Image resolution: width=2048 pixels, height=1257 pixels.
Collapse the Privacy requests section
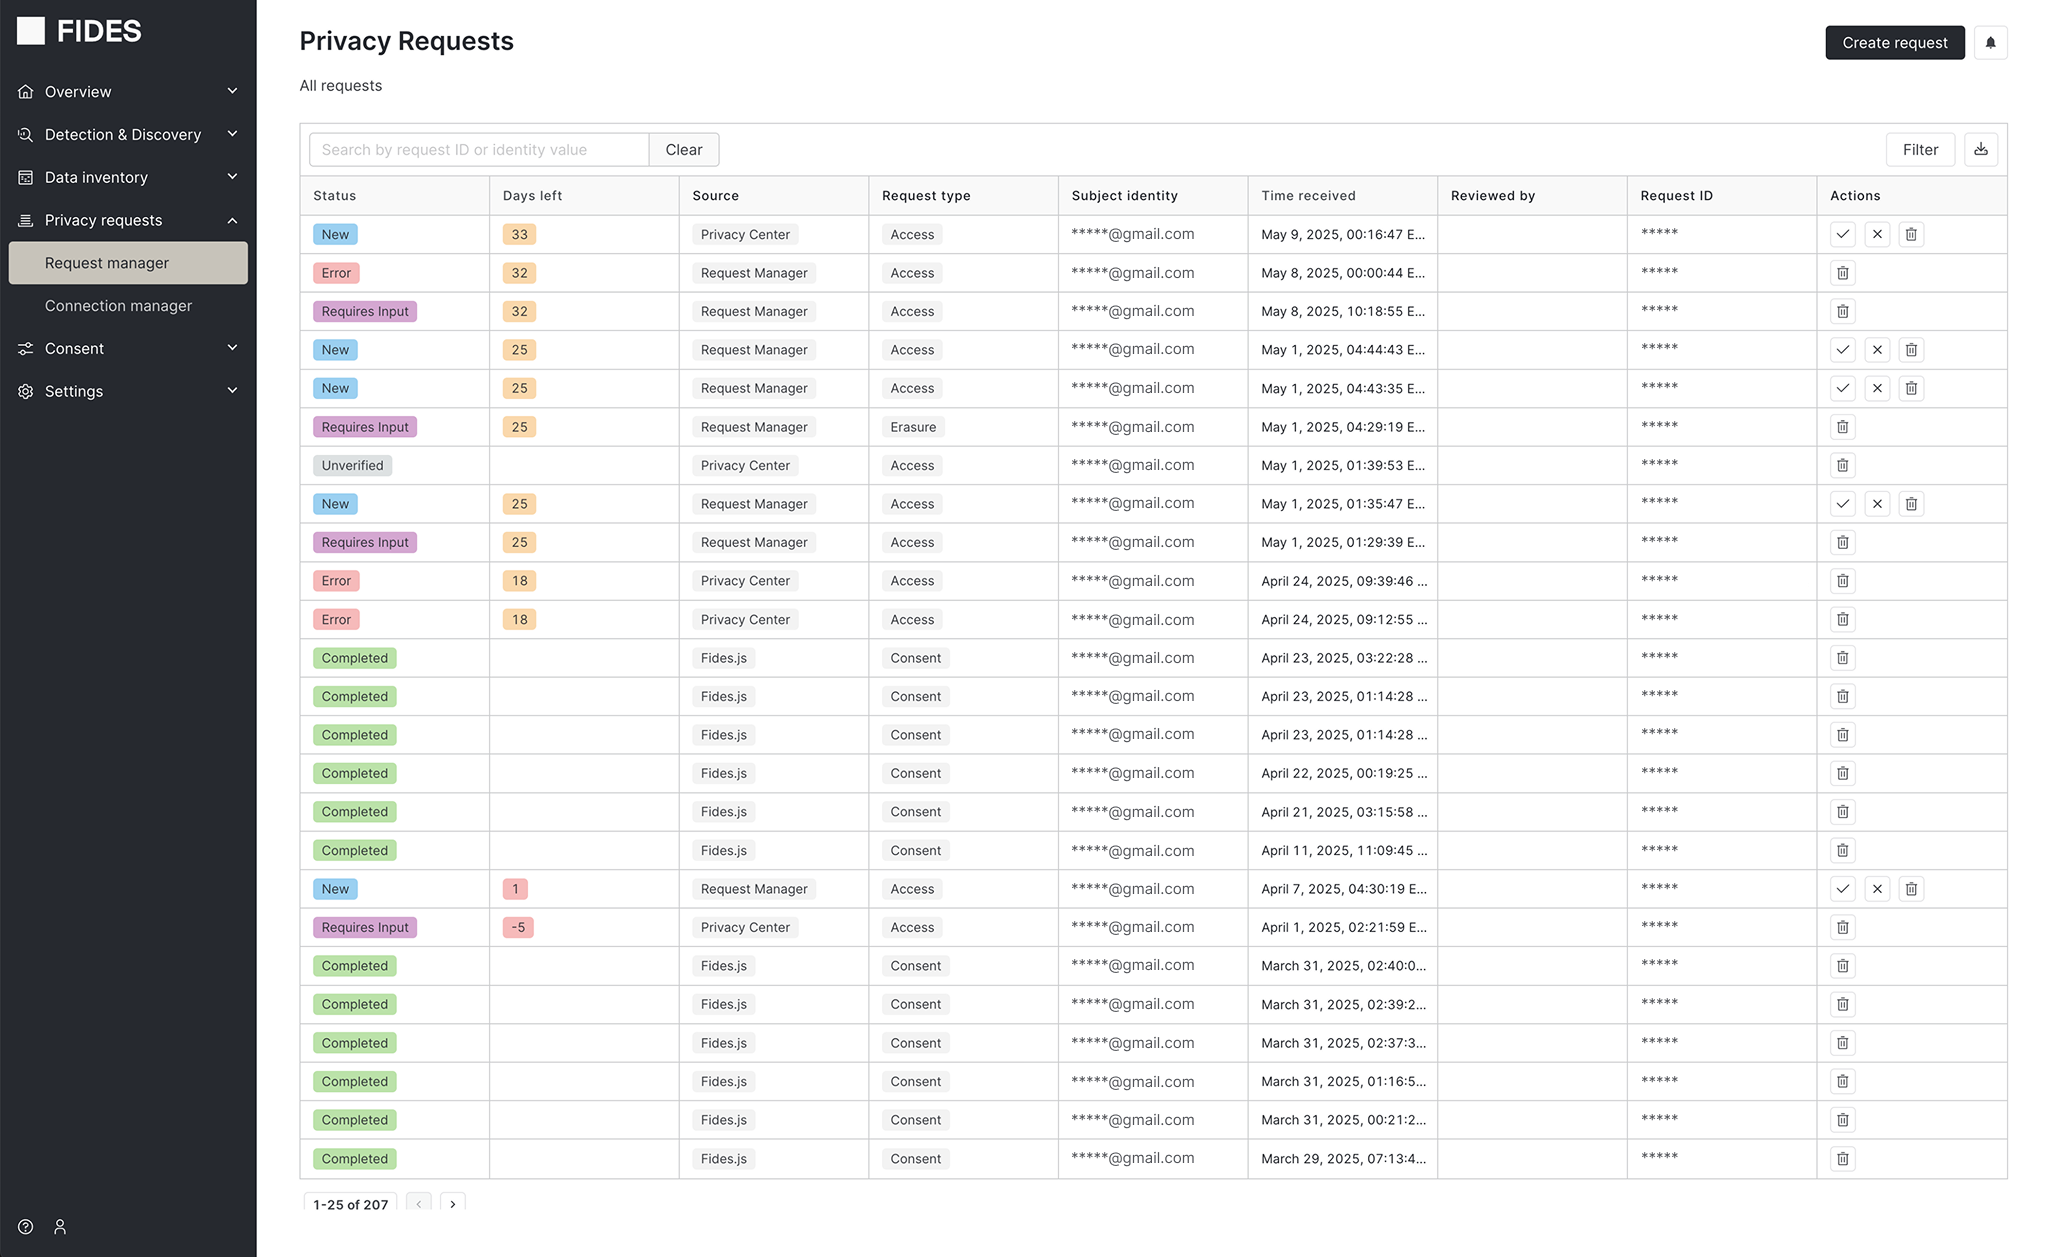point(232,220)
